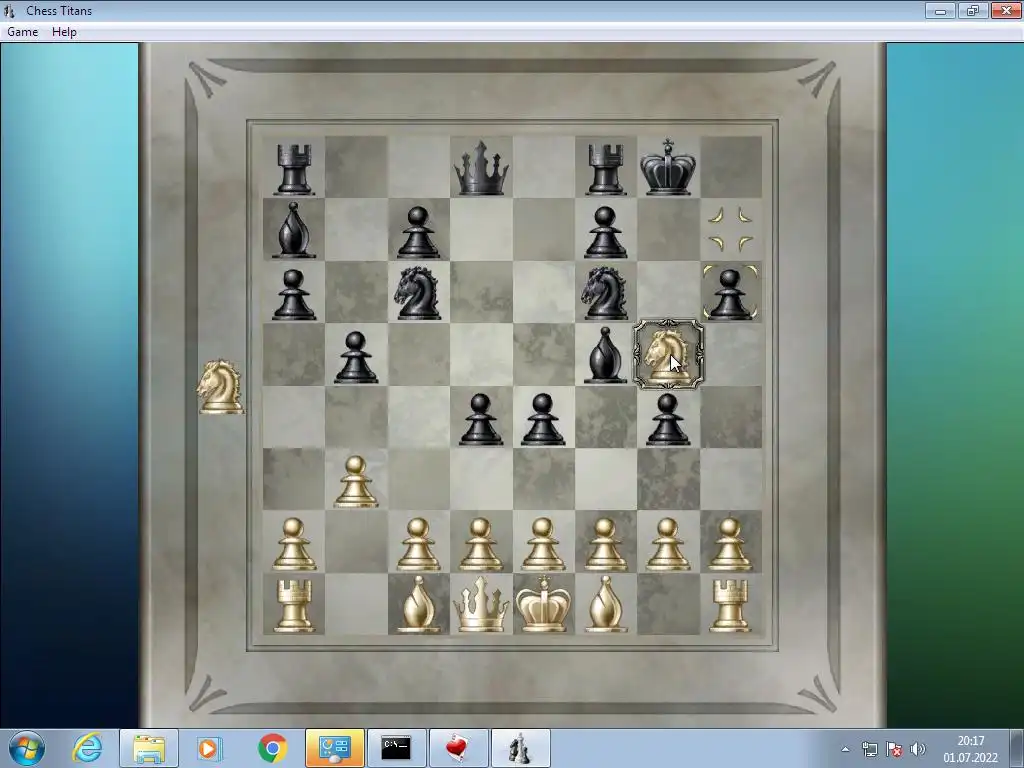The width and height of the screenshot is (1024, 768).
Task: Switch to the Command Prompt taskbar window
Action: (396, 748)
